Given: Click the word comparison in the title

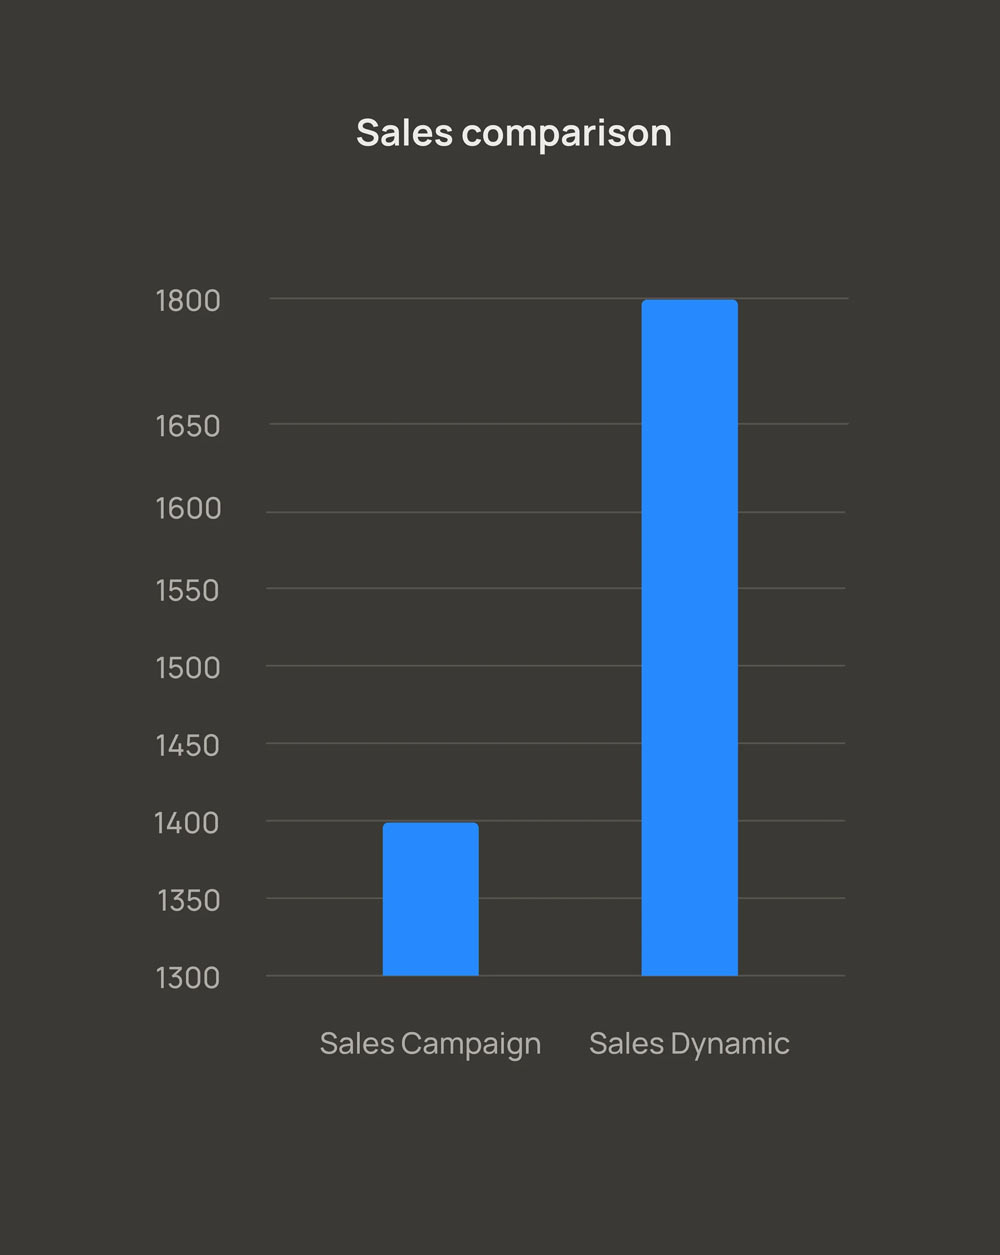Looking at the screenshot, I should [x=567, y=135].
